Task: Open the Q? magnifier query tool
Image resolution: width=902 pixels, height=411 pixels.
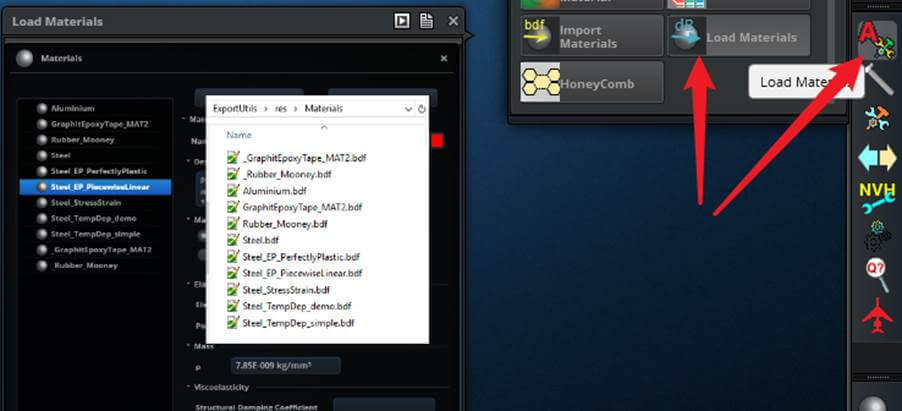Action: [877, 275]
